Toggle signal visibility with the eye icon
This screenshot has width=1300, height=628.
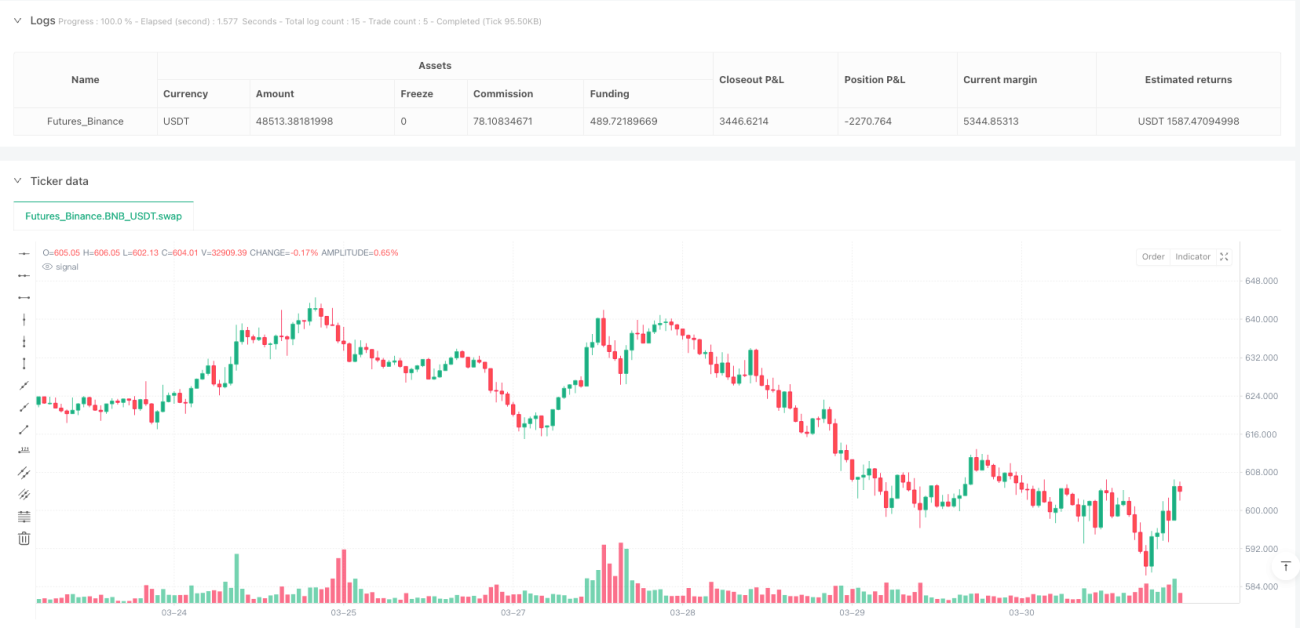[x=47, y=267]
